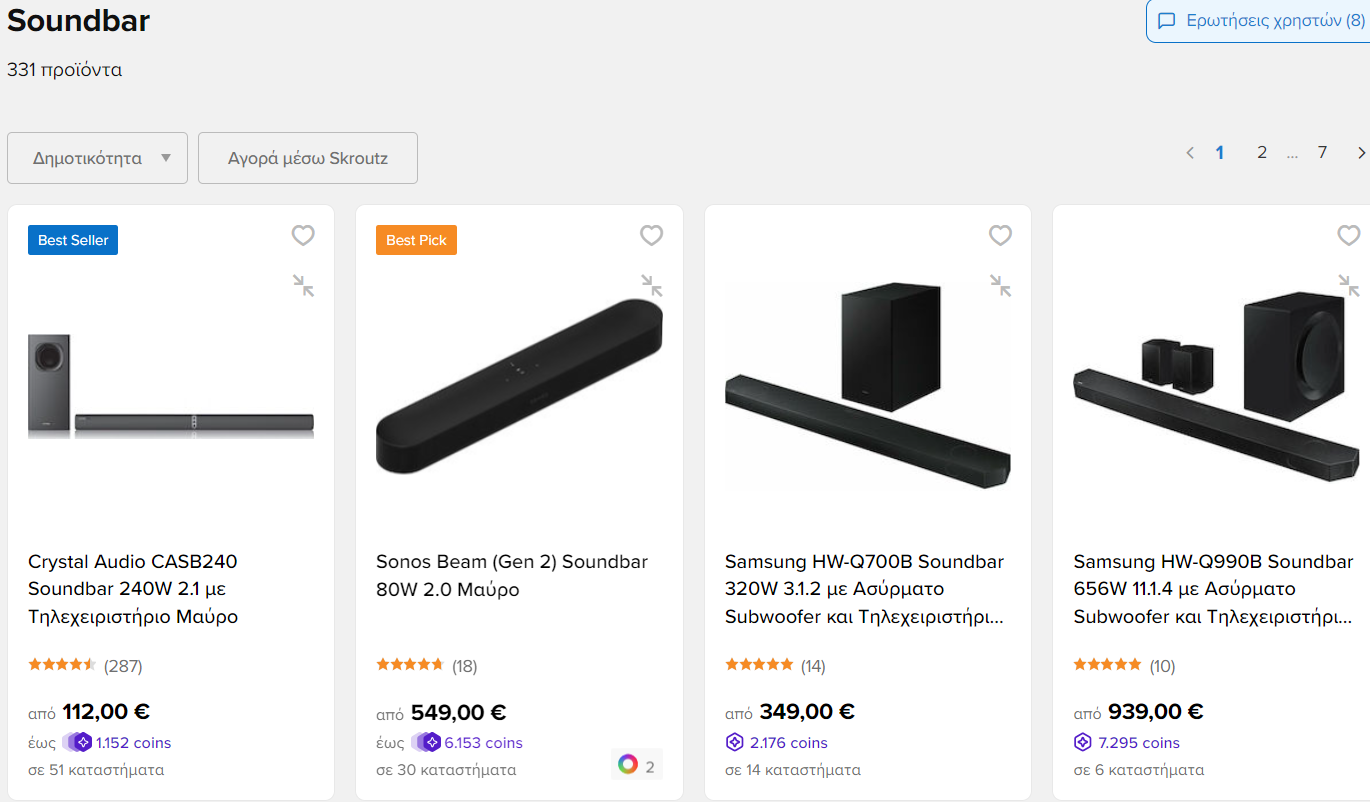Screen dimensions: 1370x802
Task: Open Crystal Audio CASB240 Soundbar title link
Action: point(133,589)
